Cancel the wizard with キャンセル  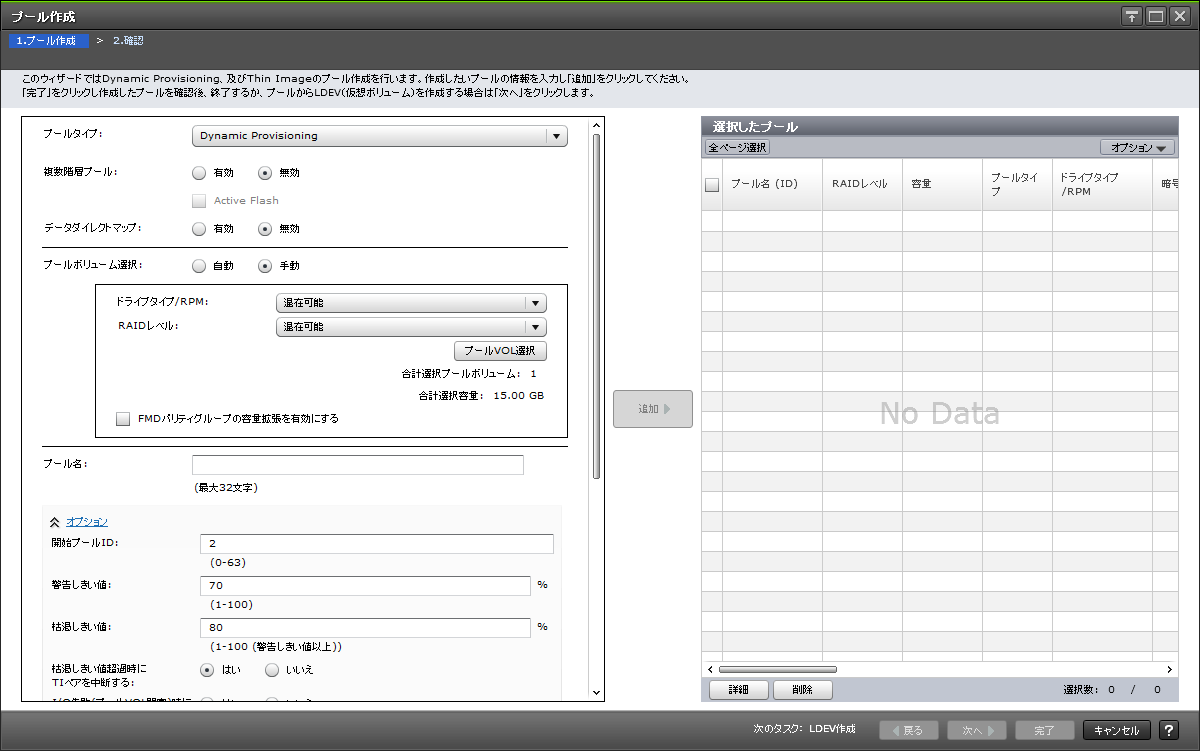tap(1114, 730)
